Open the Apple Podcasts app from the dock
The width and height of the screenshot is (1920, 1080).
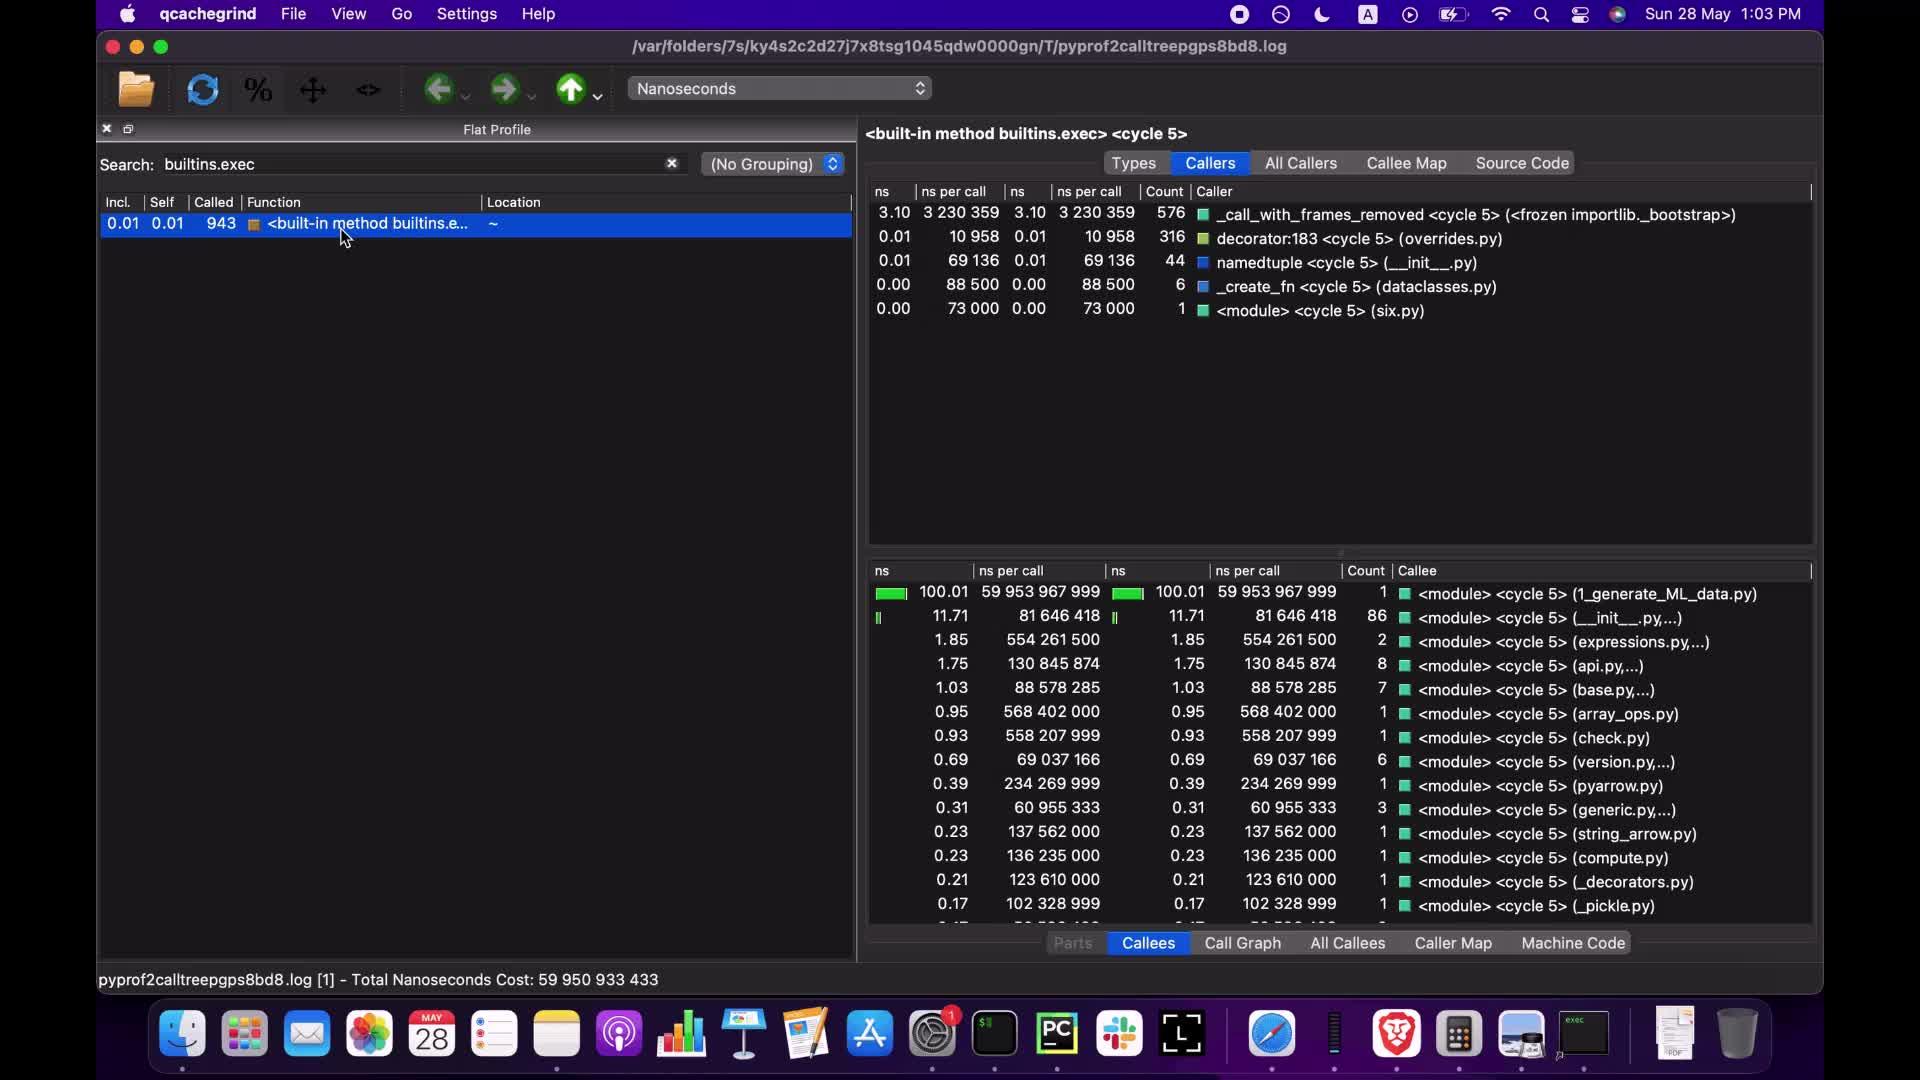(619, 1033)
